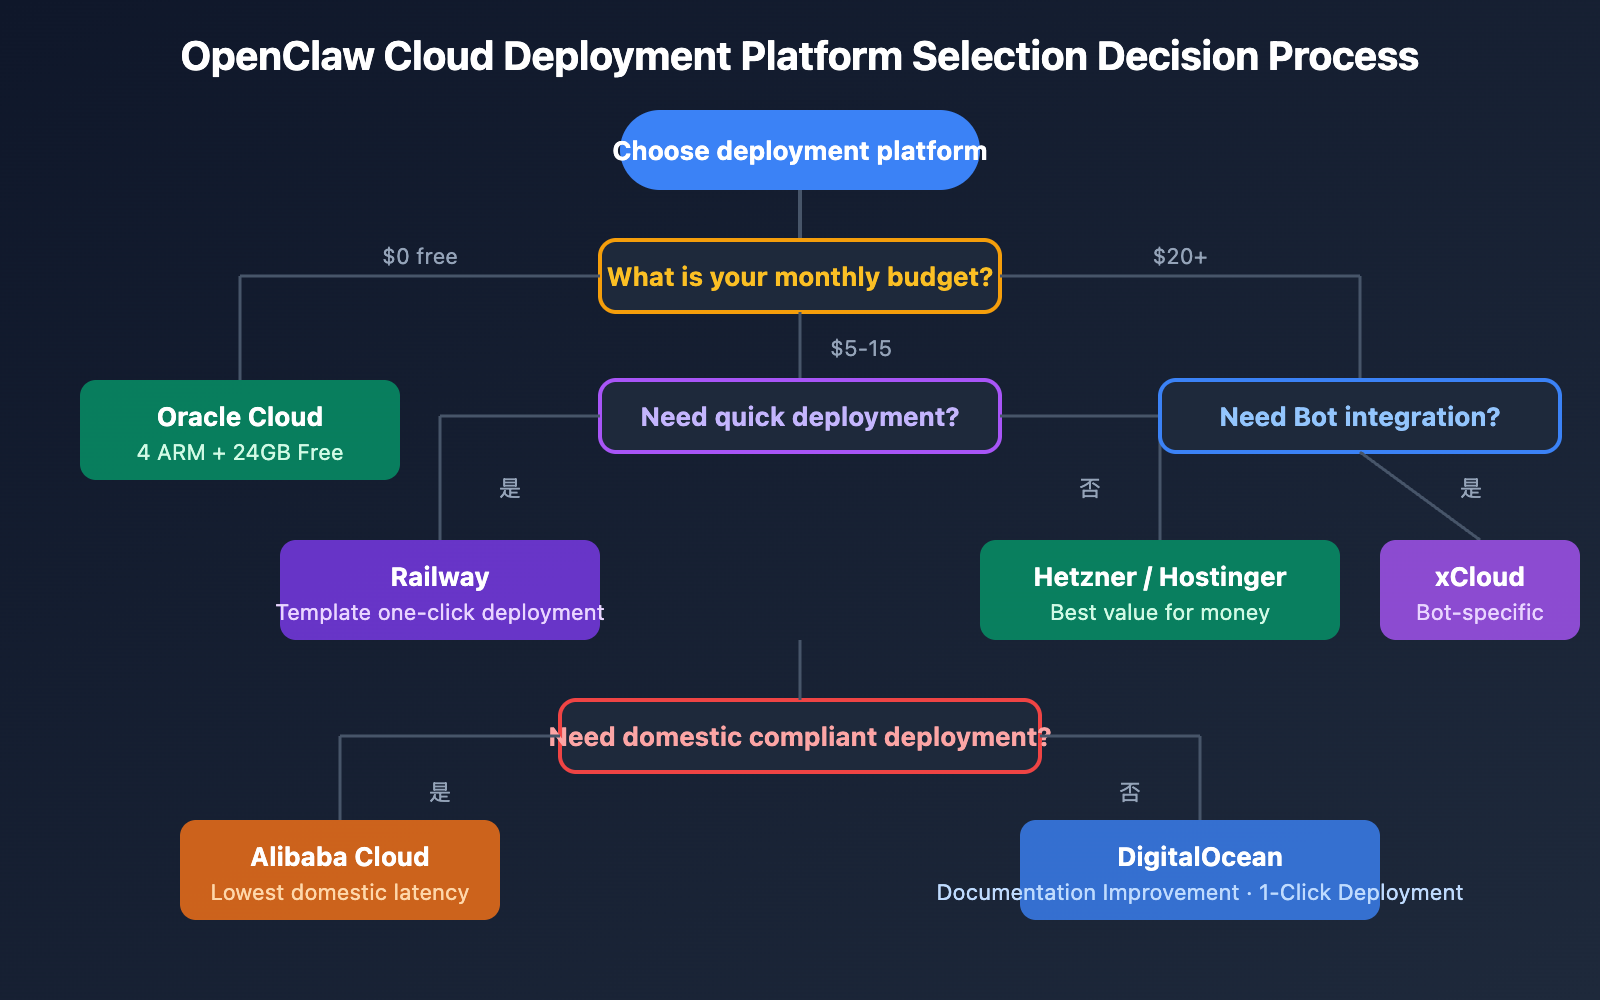
Task: Open the "Need domestic compliant deployment?" decision box
Action: click(799, 737)
